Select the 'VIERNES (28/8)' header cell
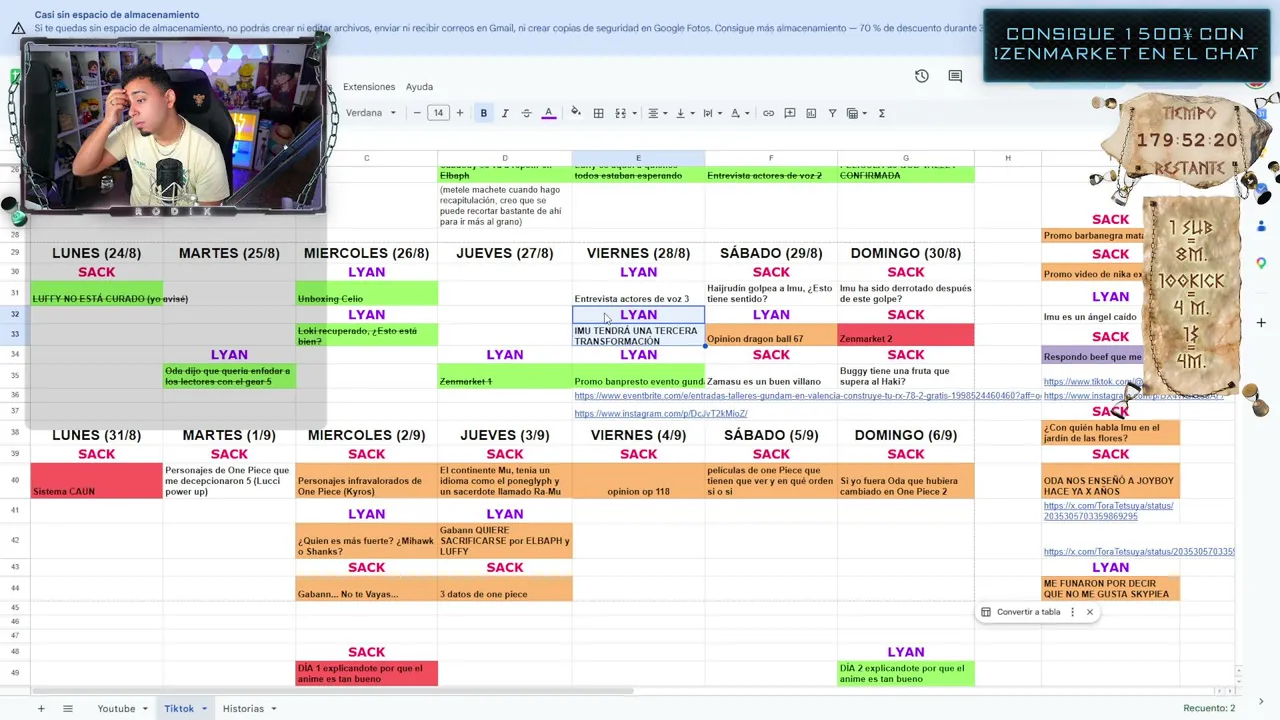Image resolution: width=1280 pixels, height=720 pixels. [x=638, y=253]
